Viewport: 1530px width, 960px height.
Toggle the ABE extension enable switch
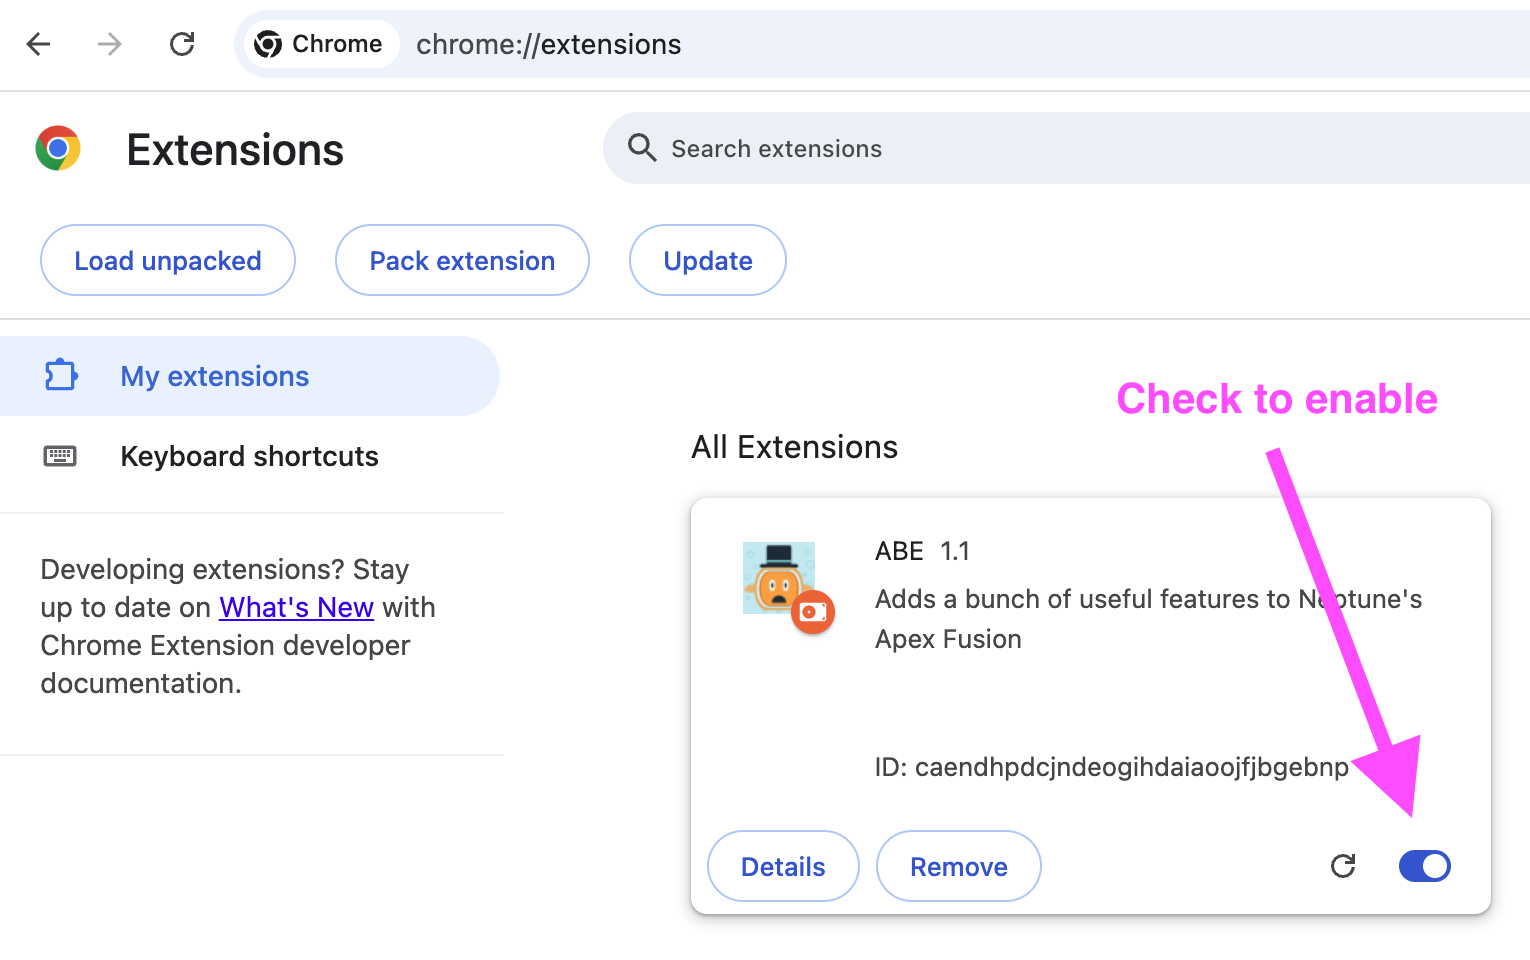(x=1425, y=866)
